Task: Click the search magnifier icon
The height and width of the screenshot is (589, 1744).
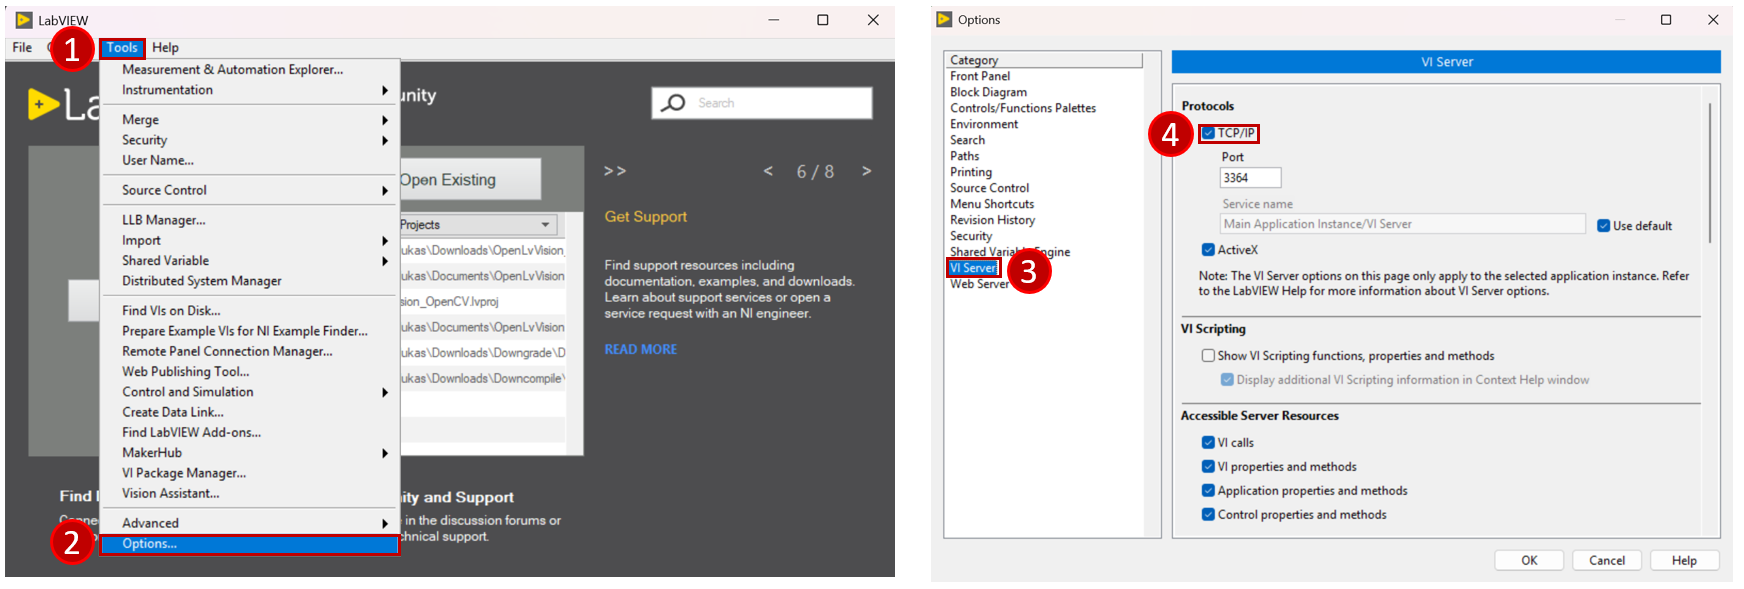Action: (674, 103)
